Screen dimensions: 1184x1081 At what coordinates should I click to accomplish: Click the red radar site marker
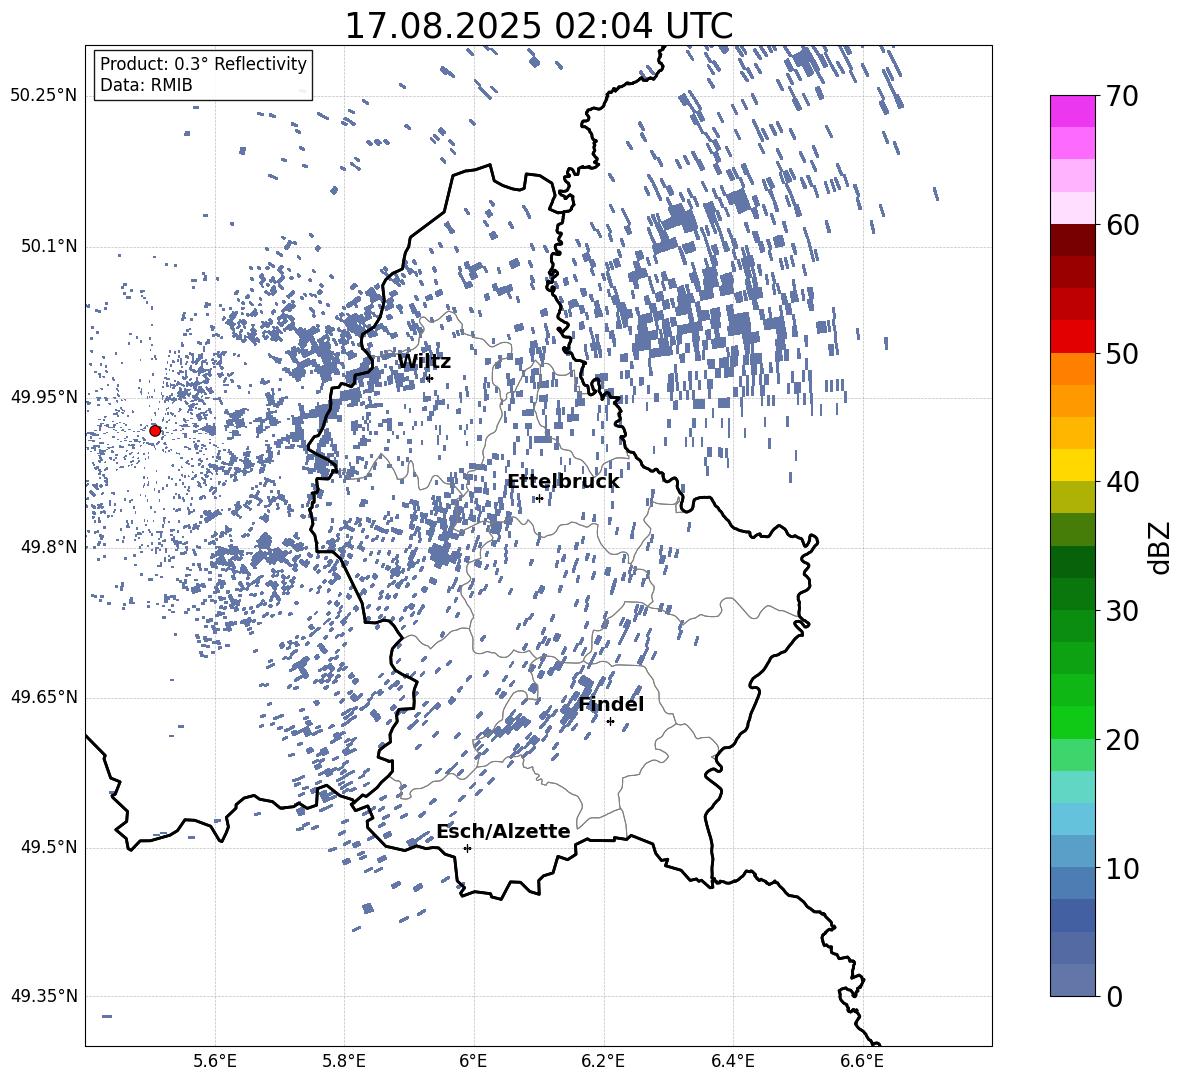coord(155,430)
